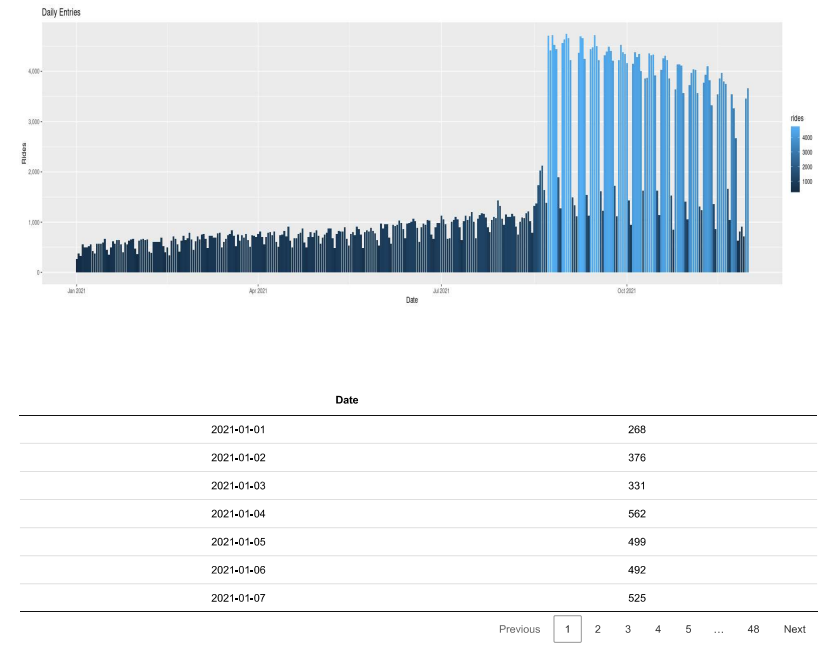Click the rides value 376
Viewport: 834px width, 657px height.
click(x=637, y=458)
